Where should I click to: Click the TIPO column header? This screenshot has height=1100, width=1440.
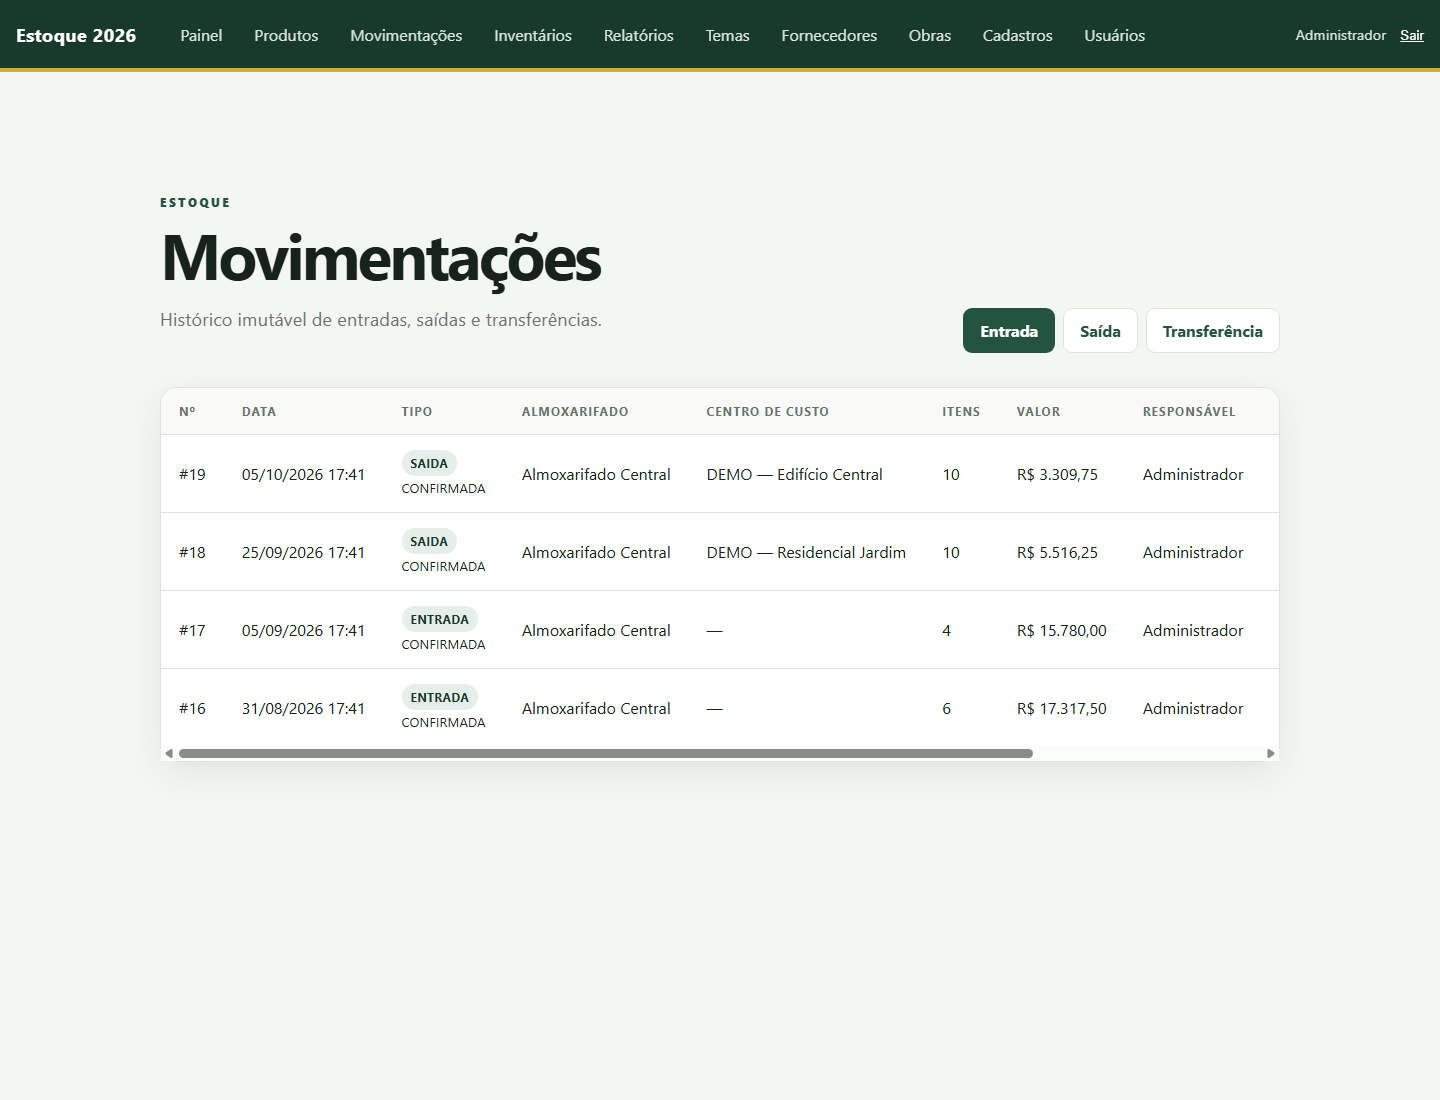tap(417, 411)
